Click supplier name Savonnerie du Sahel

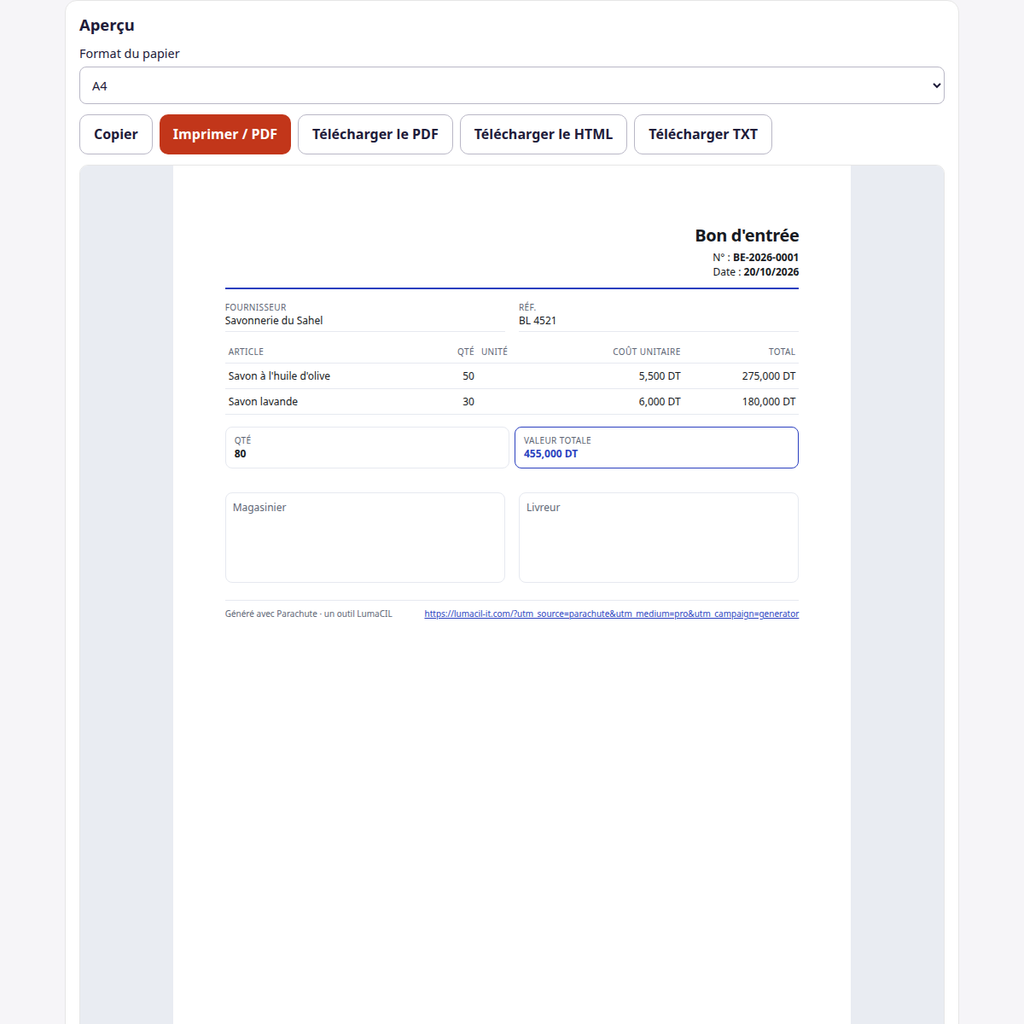[x=274, y=321]
